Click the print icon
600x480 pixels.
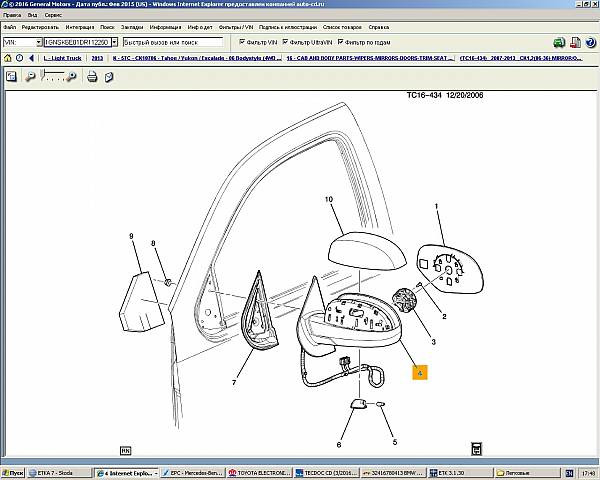tap(92, 77)
